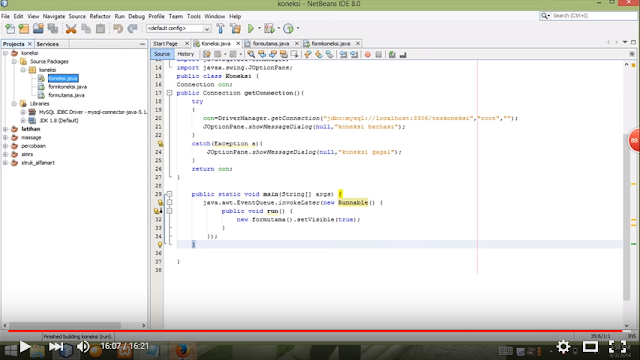640x360 pixels.
Task: Switch to the formkoneksi.java tab
Action: tap(330, 44)
